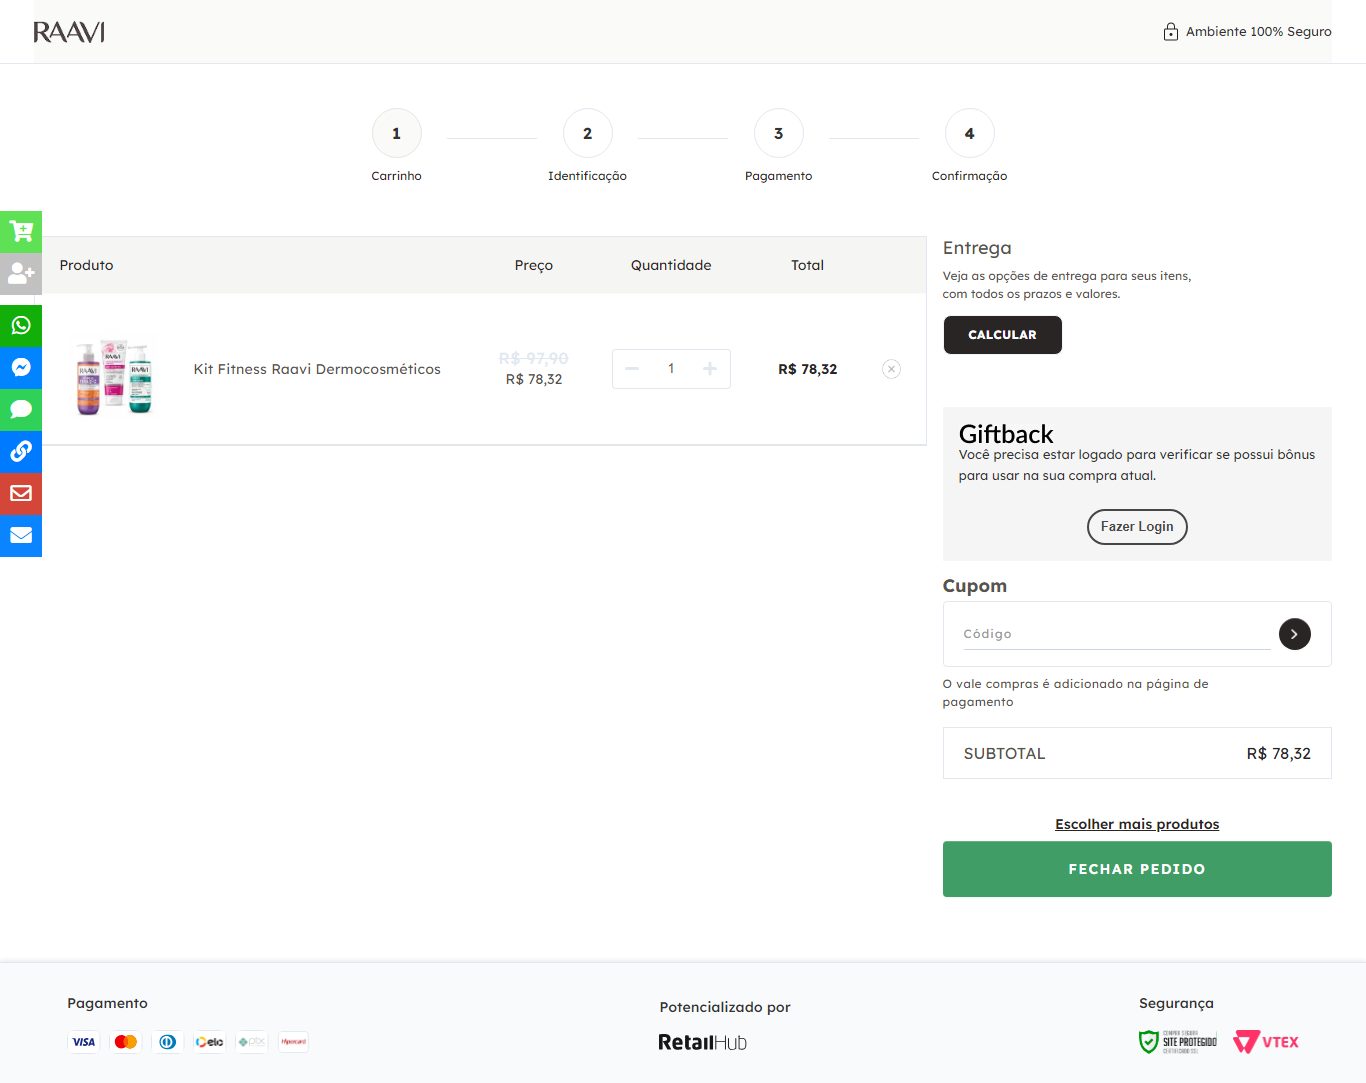Click the RetailHub logo
This screenshot has width=1366, height=1083.
click(702, 1042)
